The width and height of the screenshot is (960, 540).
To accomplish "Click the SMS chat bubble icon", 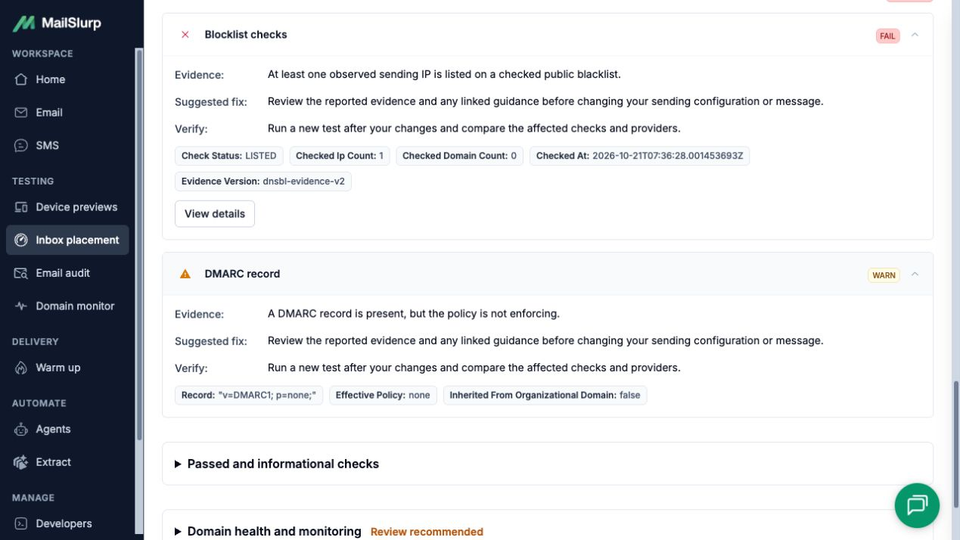I will [21, 146].
